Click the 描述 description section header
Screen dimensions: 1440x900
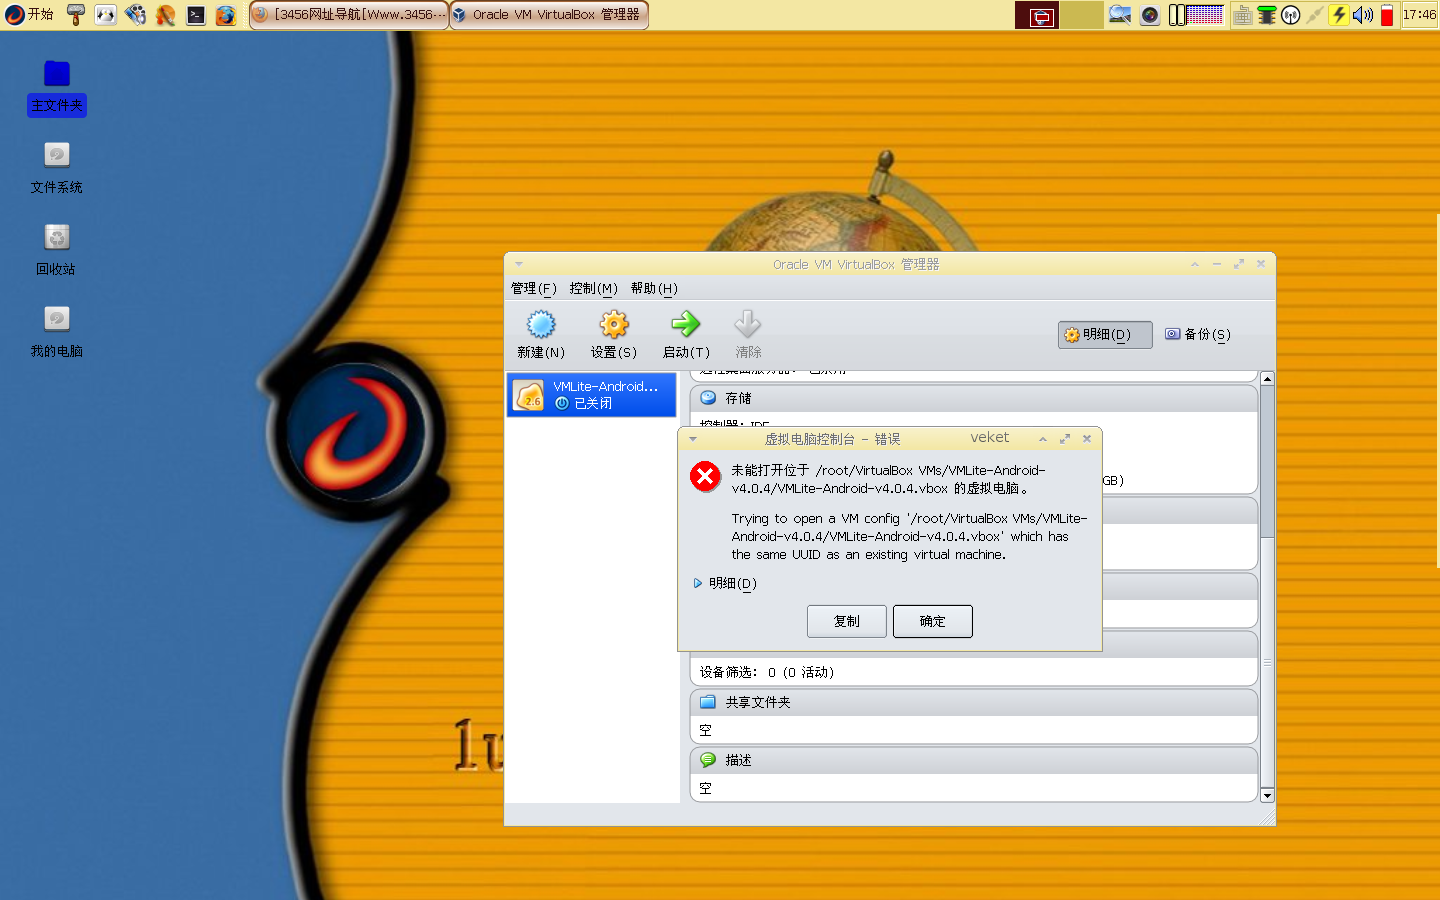point(973,760)
